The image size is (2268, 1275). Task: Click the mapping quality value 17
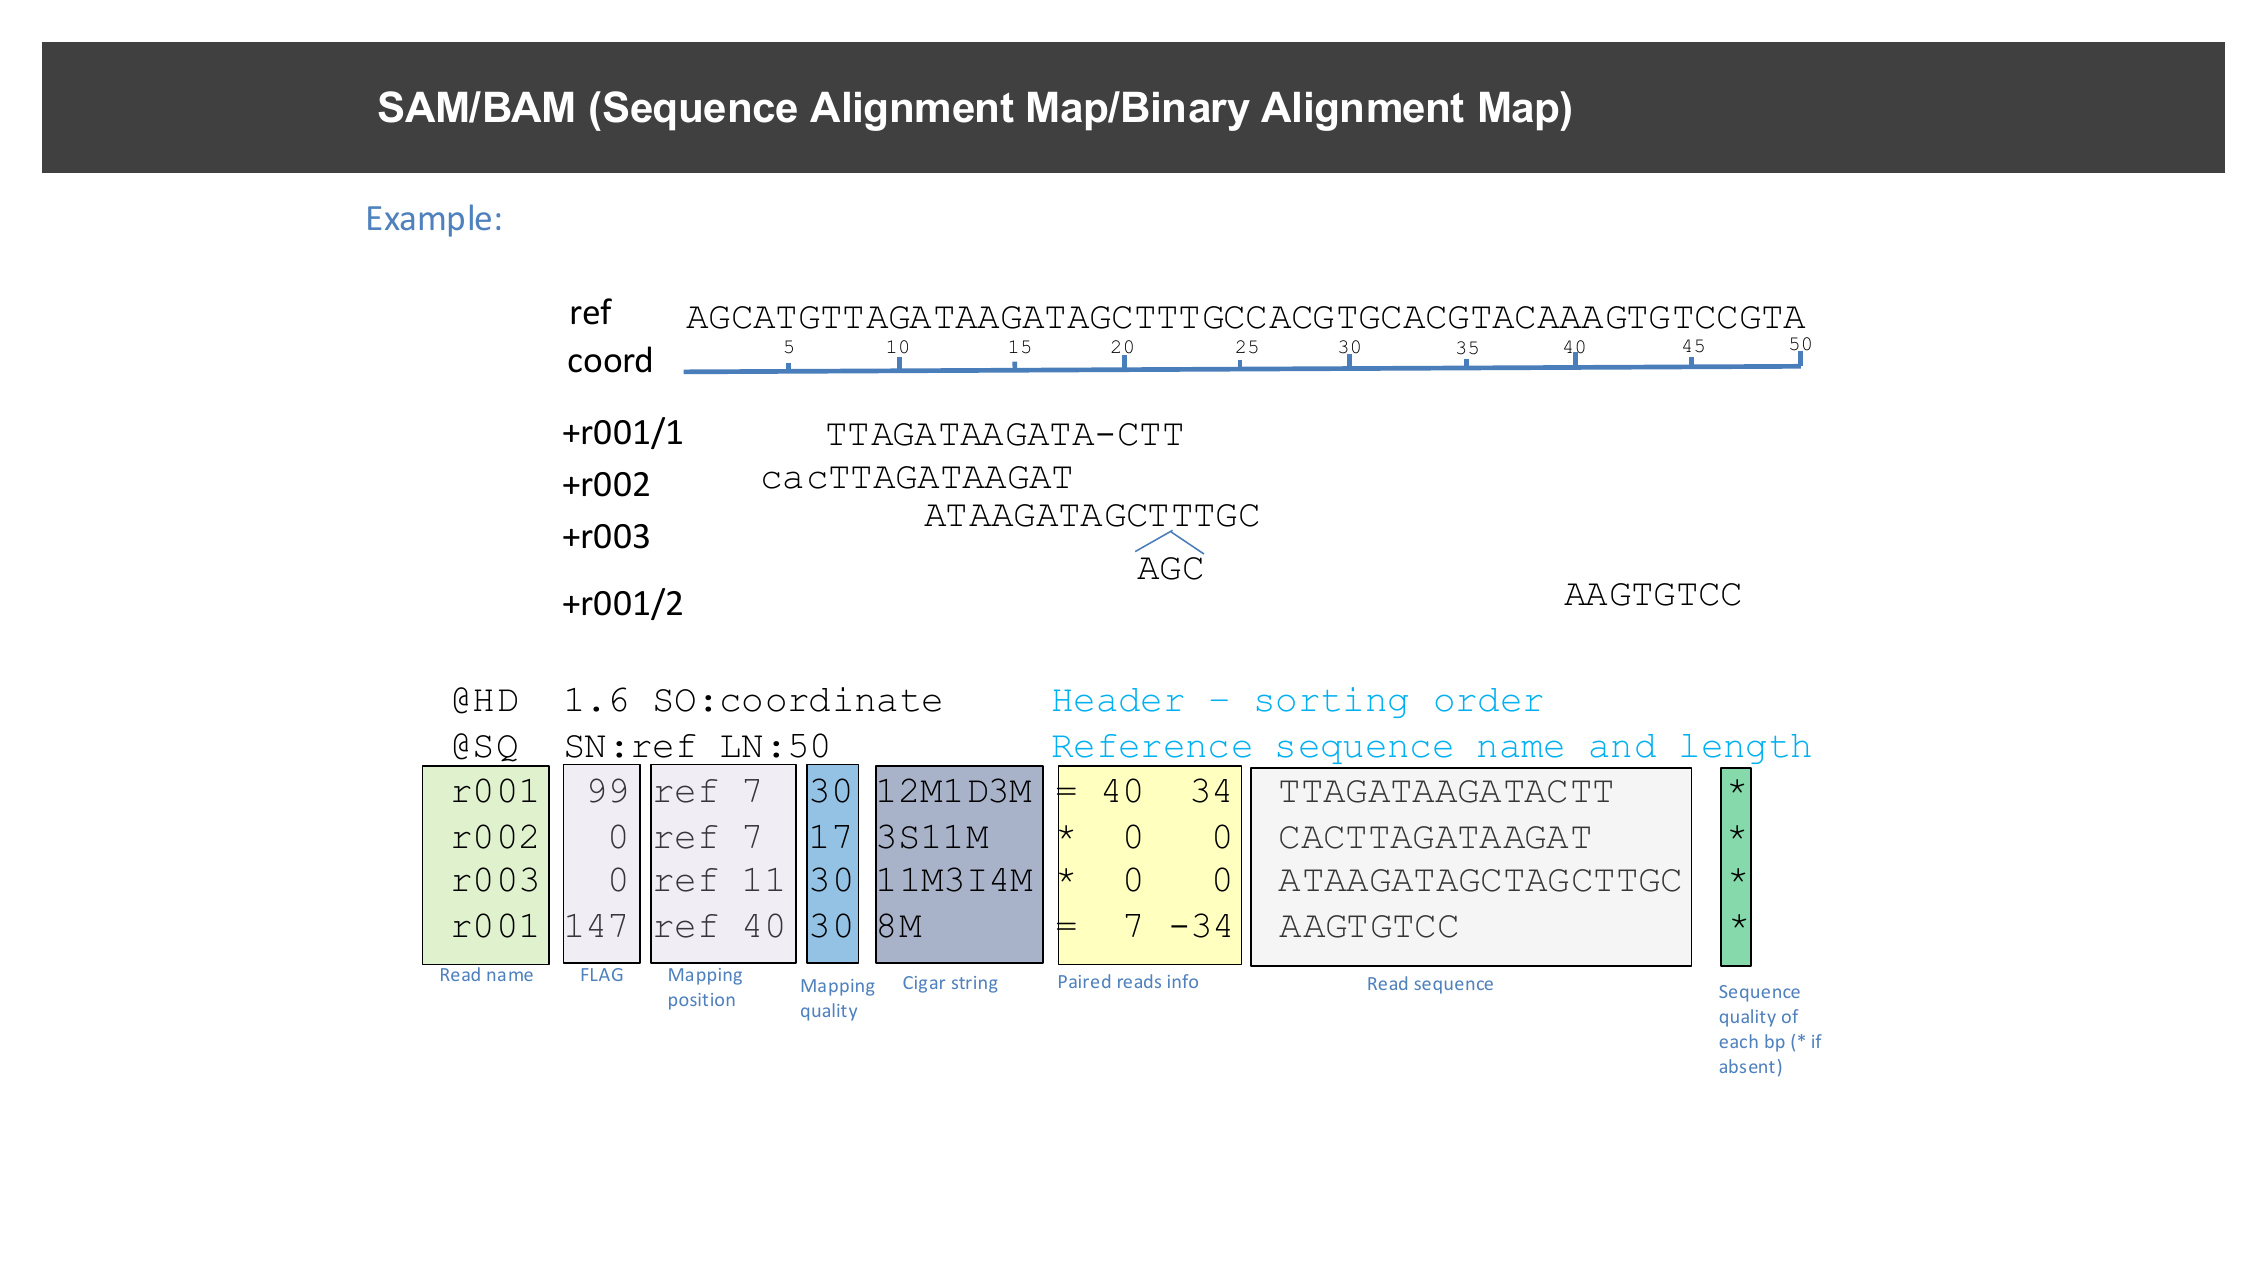[831, 837]
